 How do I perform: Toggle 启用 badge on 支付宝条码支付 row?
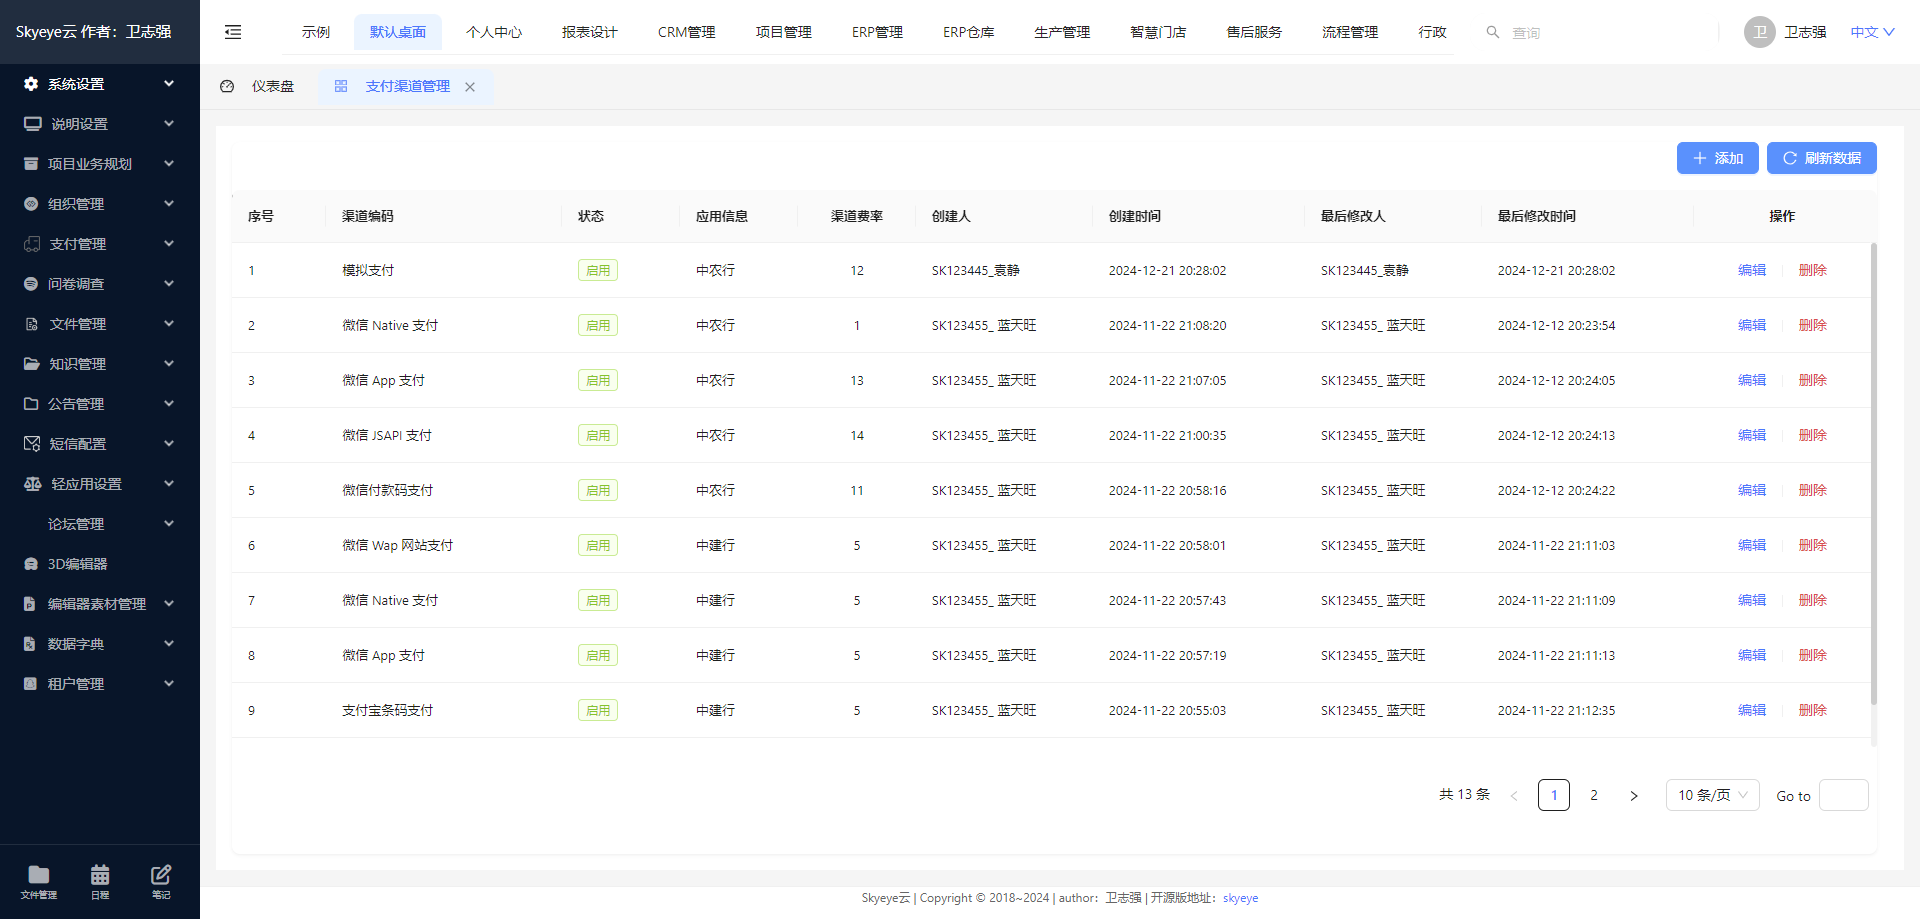[x=597, y=710]
